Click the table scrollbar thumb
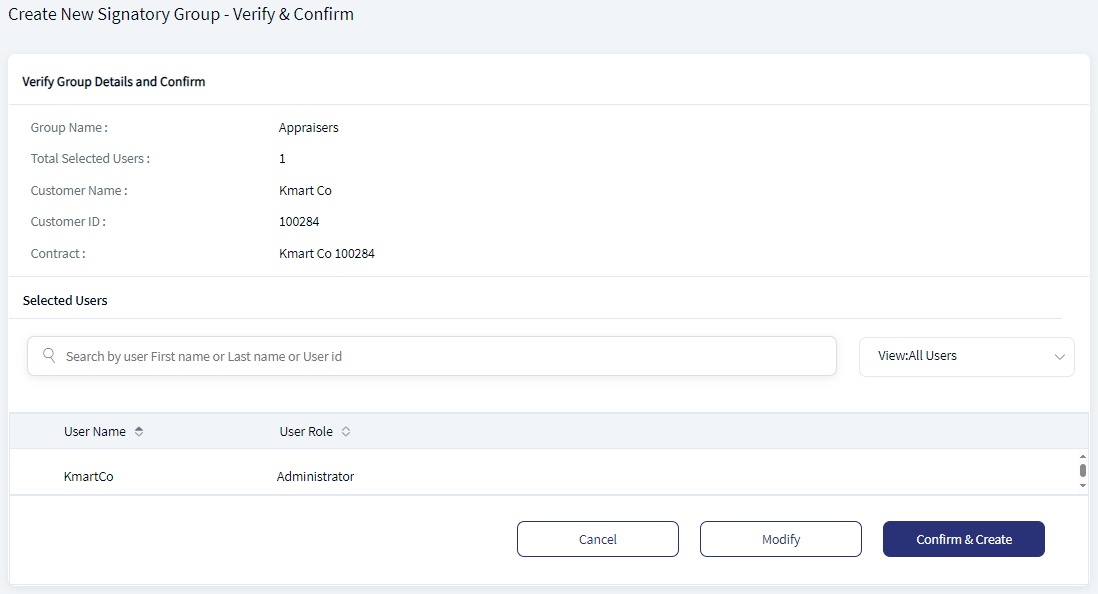The image size is (1098, 594). coord(1083,471)
